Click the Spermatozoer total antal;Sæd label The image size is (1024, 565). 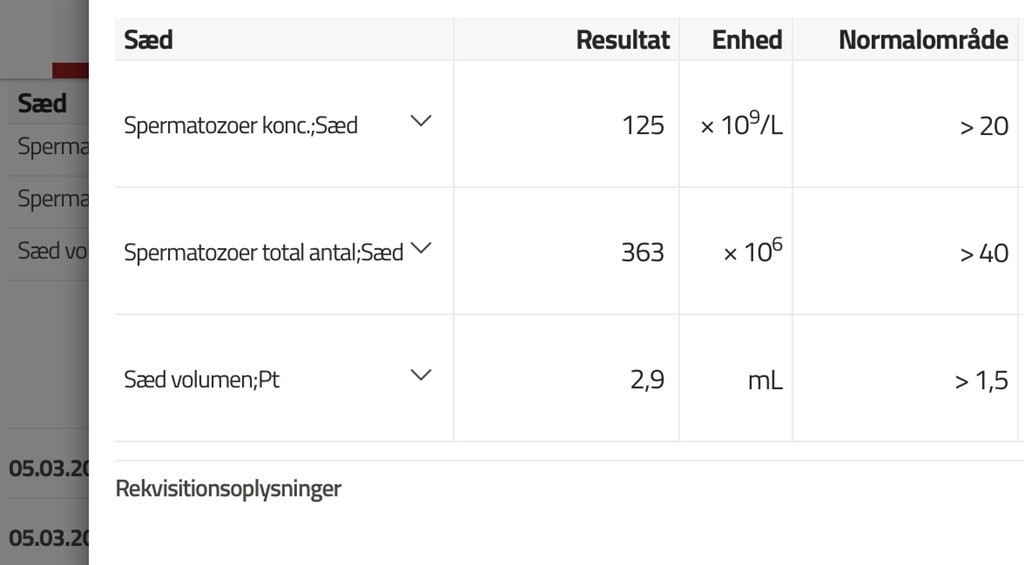pos(263,253)
